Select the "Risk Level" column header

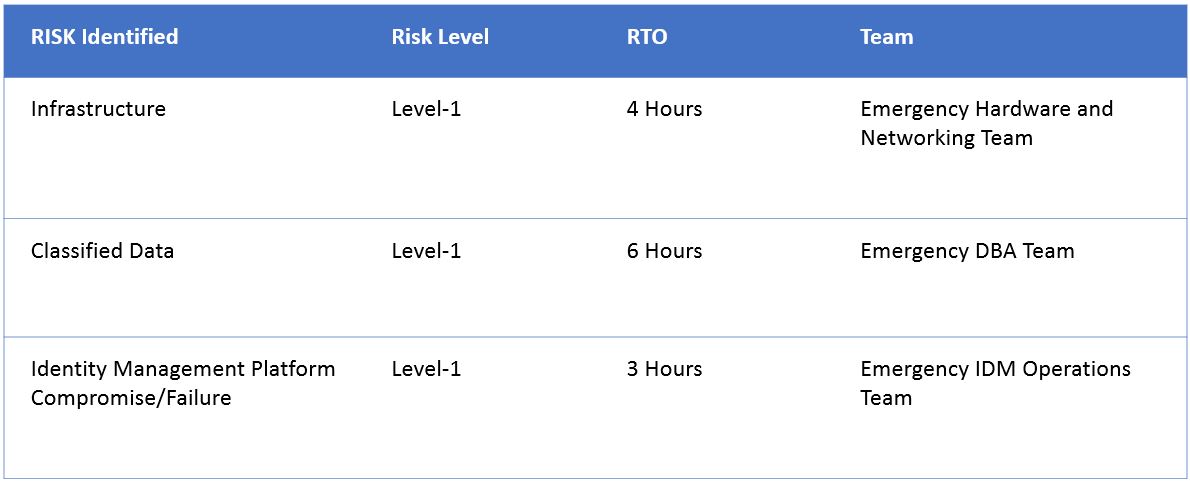pos(440,37)
